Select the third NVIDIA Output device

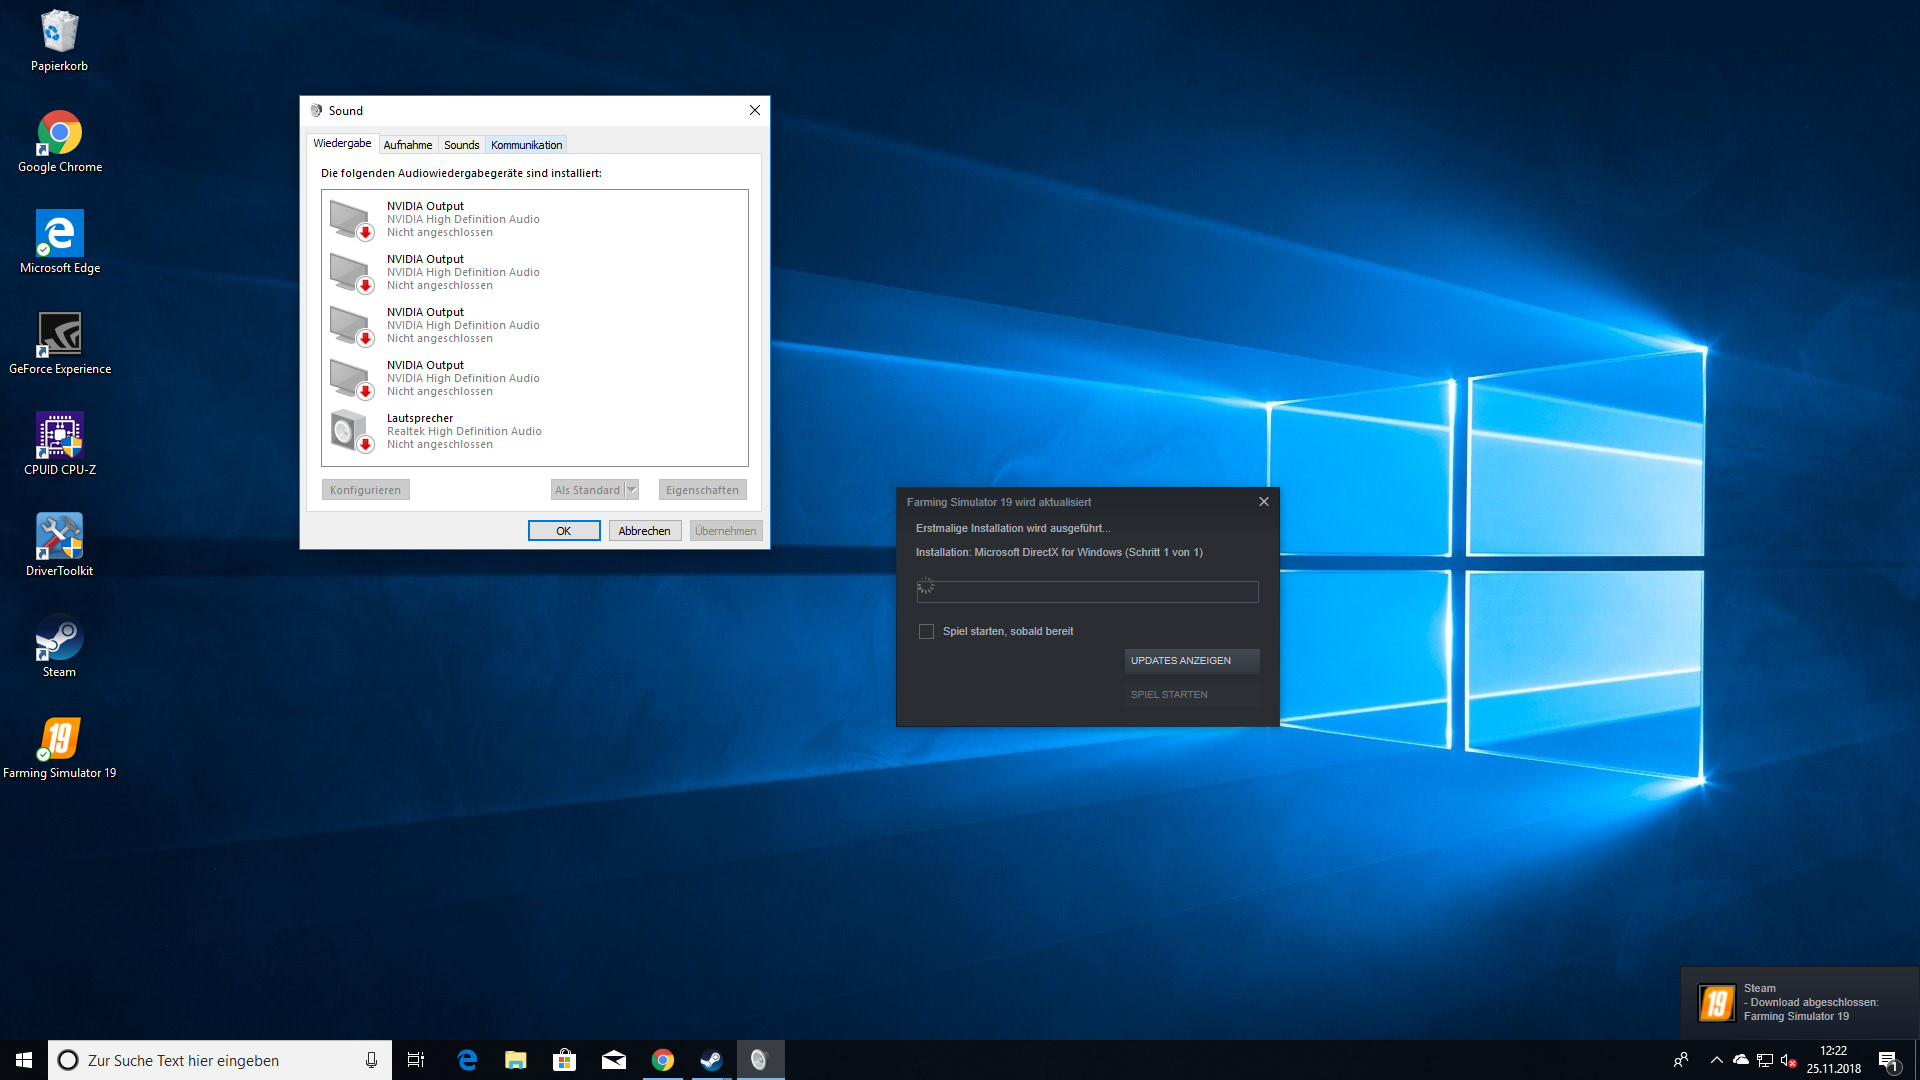pyautogui.click(x=534, y=325)
